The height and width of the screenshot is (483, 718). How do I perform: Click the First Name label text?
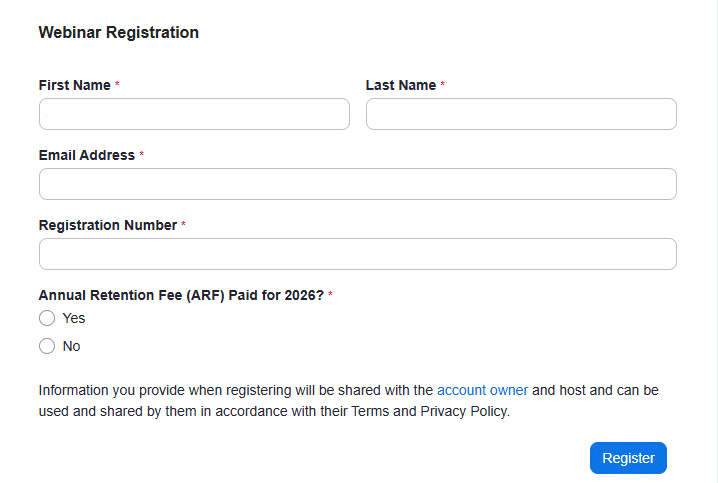75,85
